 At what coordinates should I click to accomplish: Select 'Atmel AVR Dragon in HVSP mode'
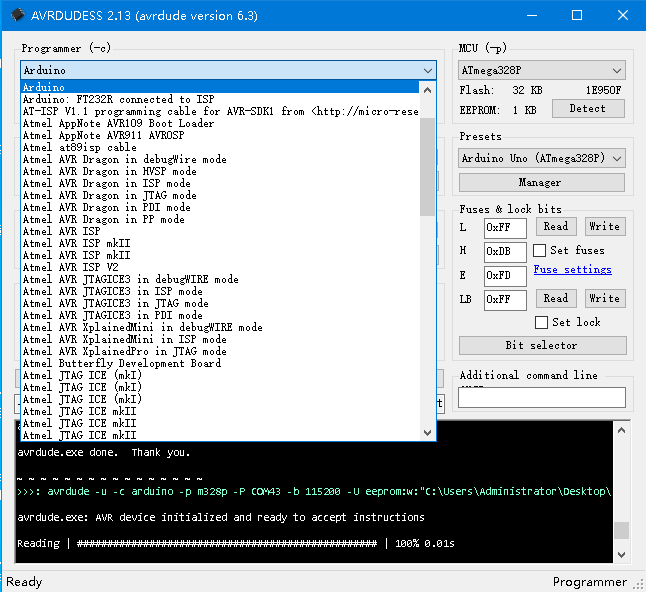click(220, 171)
